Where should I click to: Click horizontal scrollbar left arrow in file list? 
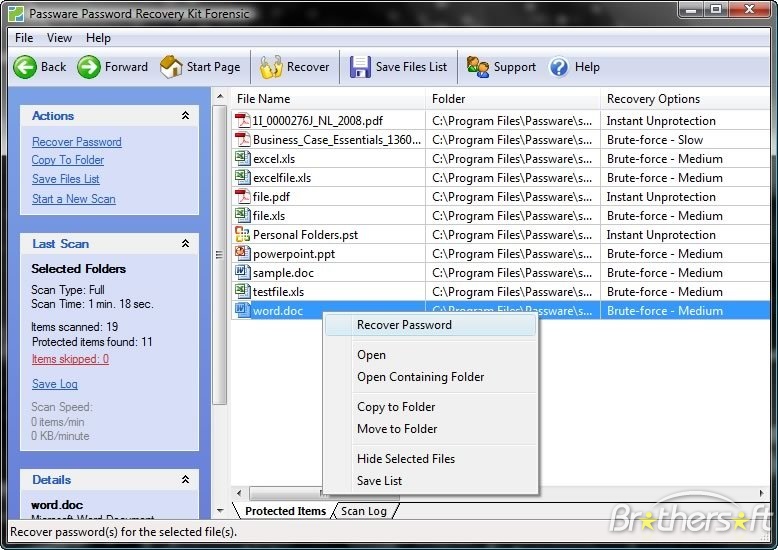click(239, 493)
